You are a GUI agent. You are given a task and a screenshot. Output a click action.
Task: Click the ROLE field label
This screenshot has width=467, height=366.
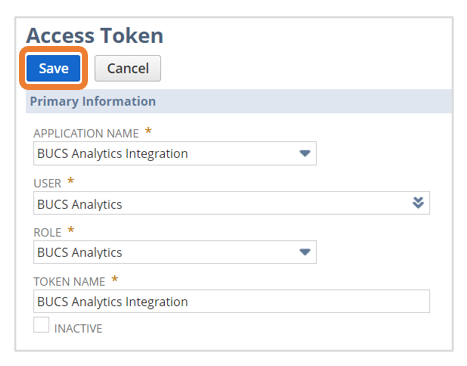pos(47,232)
